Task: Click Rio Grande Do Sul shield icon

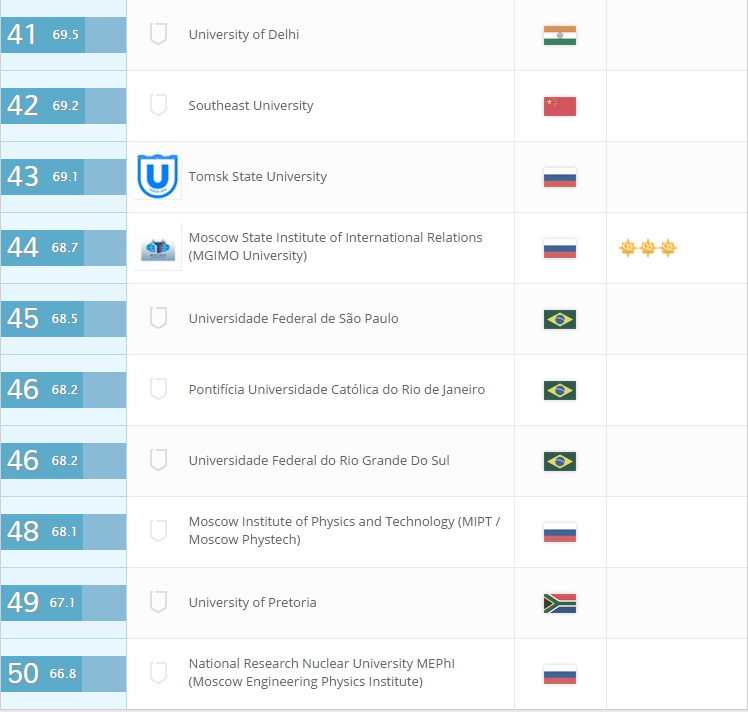Action: [158, 460]
